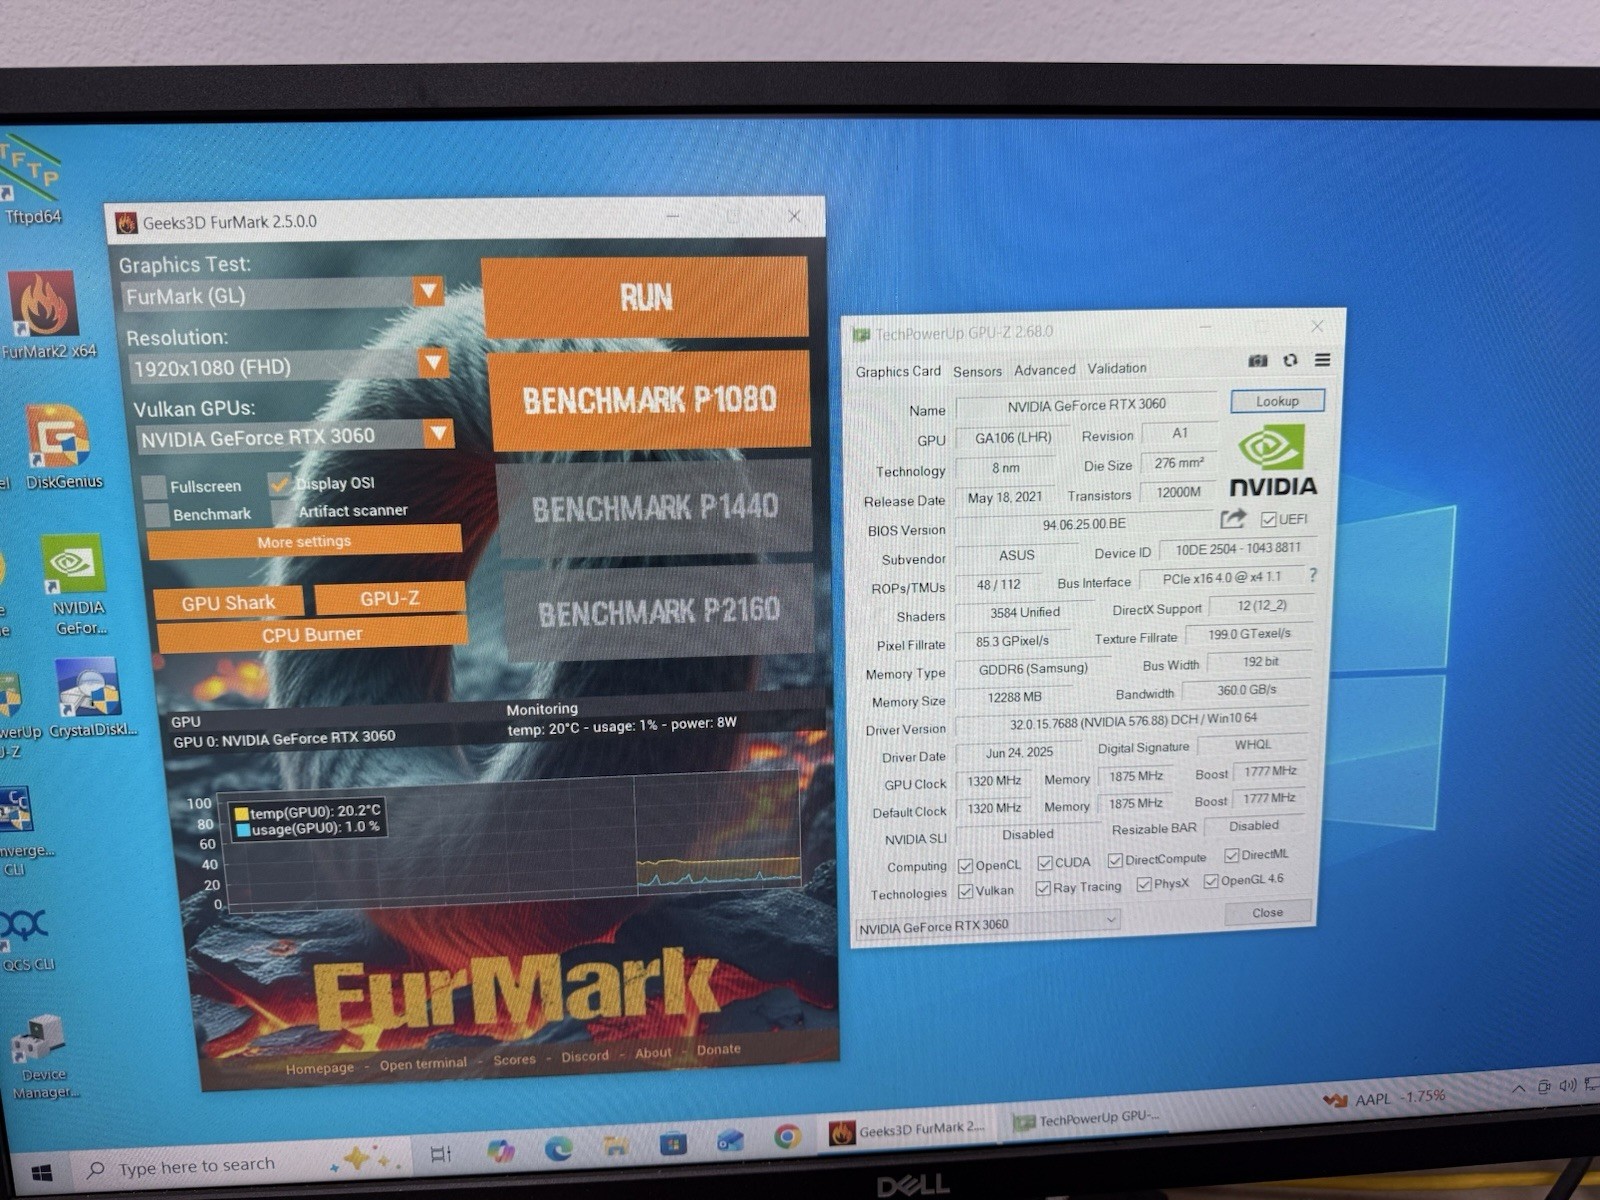Toggle the OpenGL 4.6 checkbox
Image resolution: width=1600 pixels, height=1200 pixels.
pyautogui.click(x=1211, y=881)
